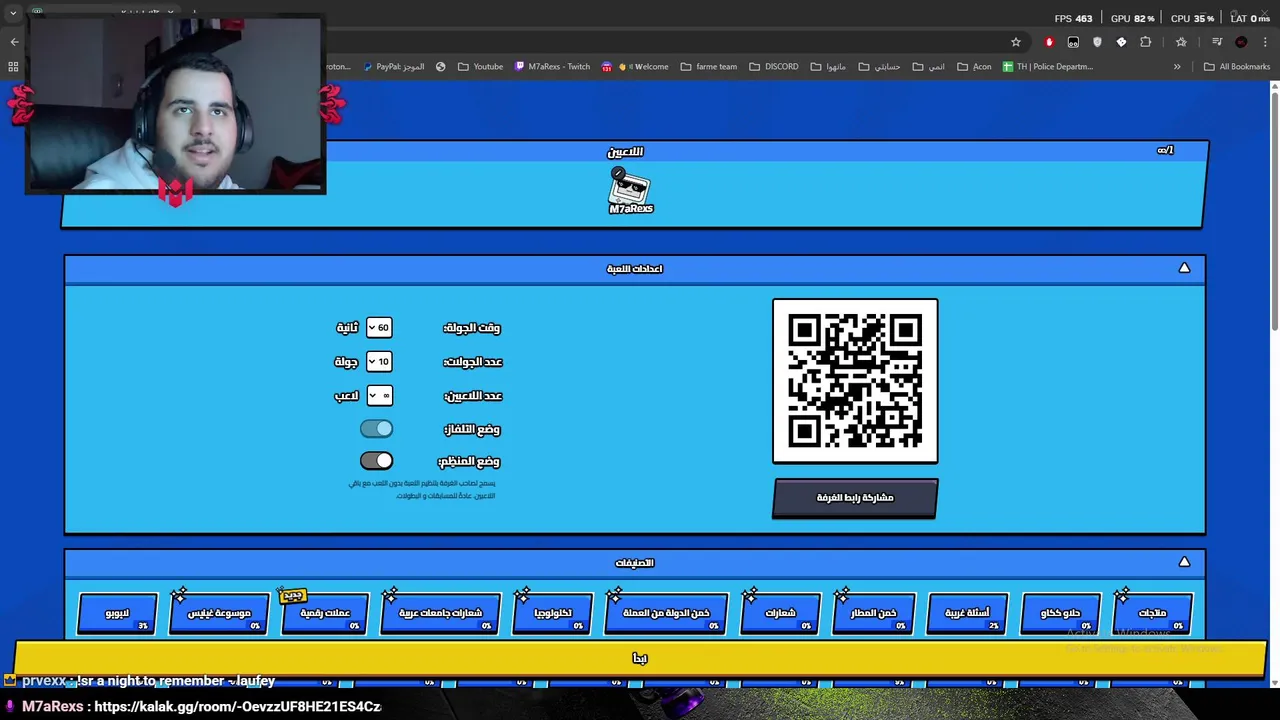Viewport: 1280px width, 720px height.
Task: Select the شعارات category
Action: click(780, 613)
